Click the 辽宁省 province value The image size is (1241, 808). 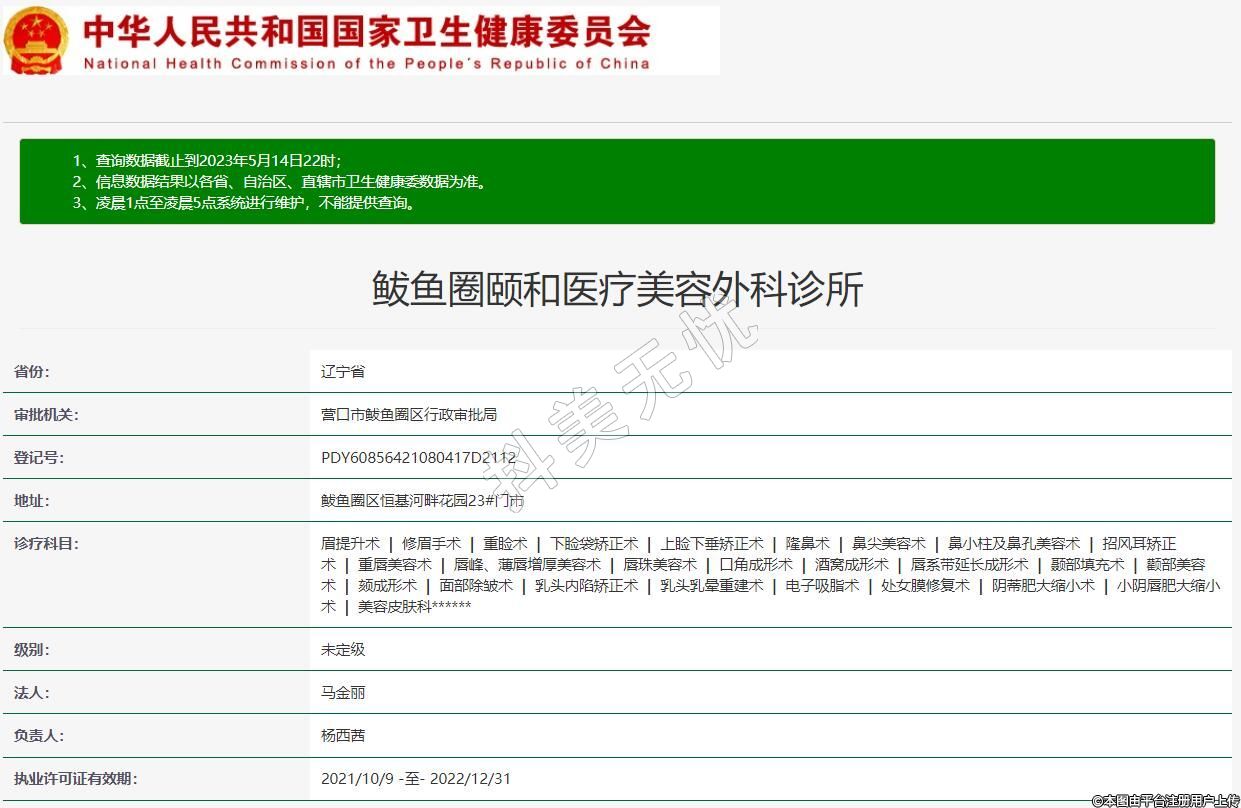343,371
